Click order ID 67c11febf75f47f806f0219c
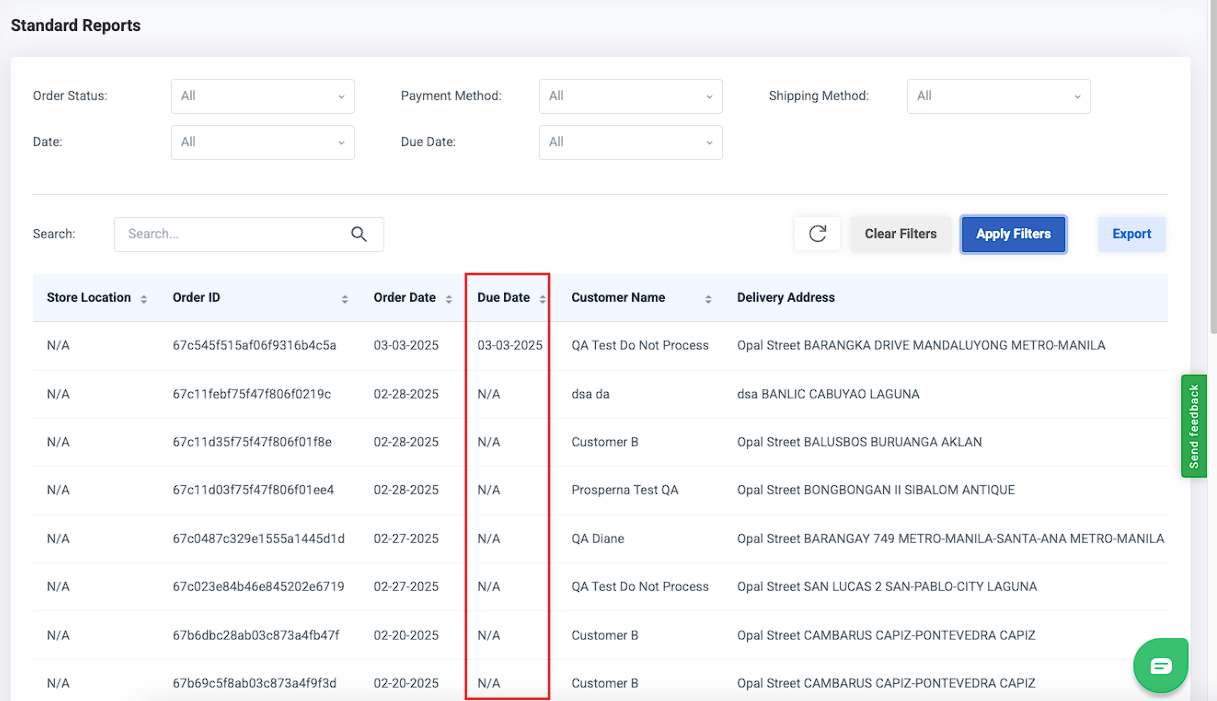The image size is (1217, 701). 251,394
